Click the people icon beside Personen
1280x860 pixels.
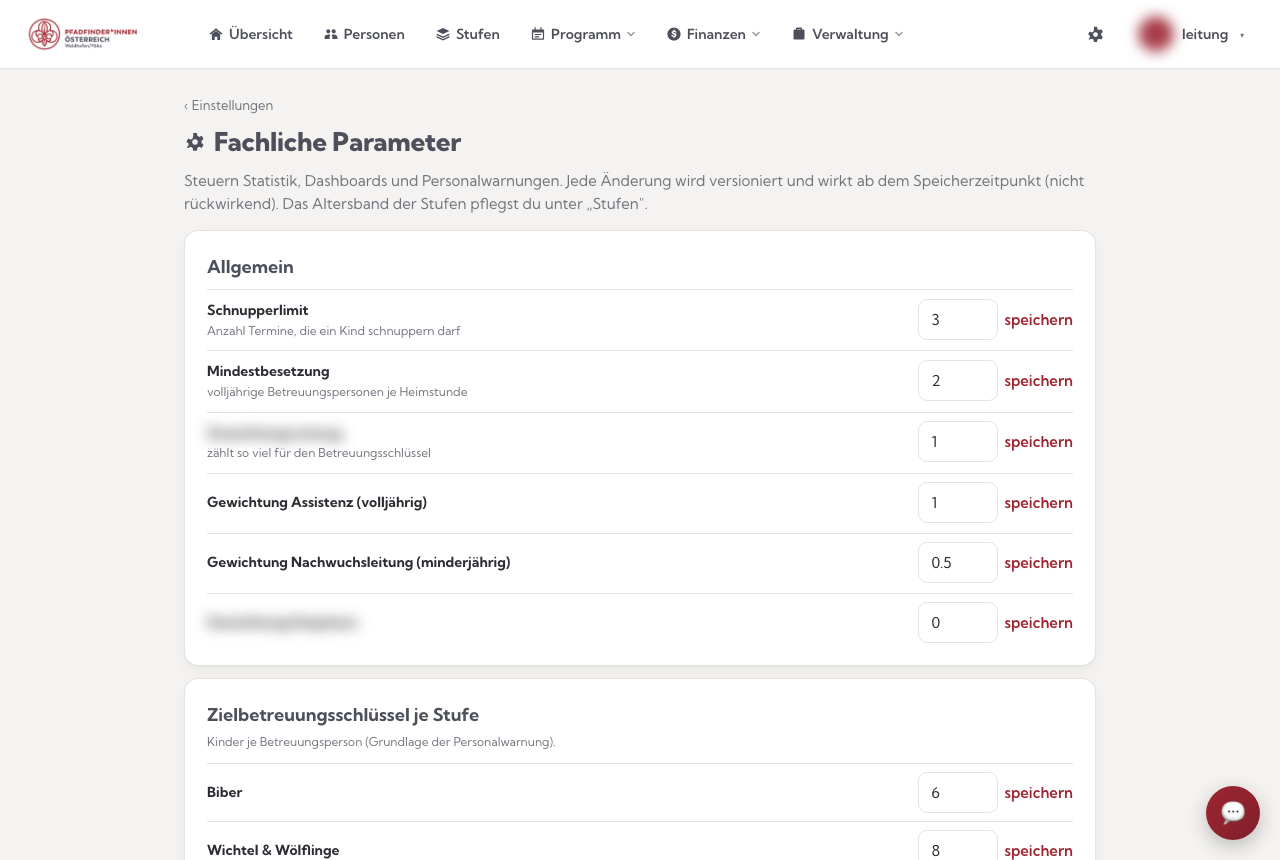click(331, 34)
